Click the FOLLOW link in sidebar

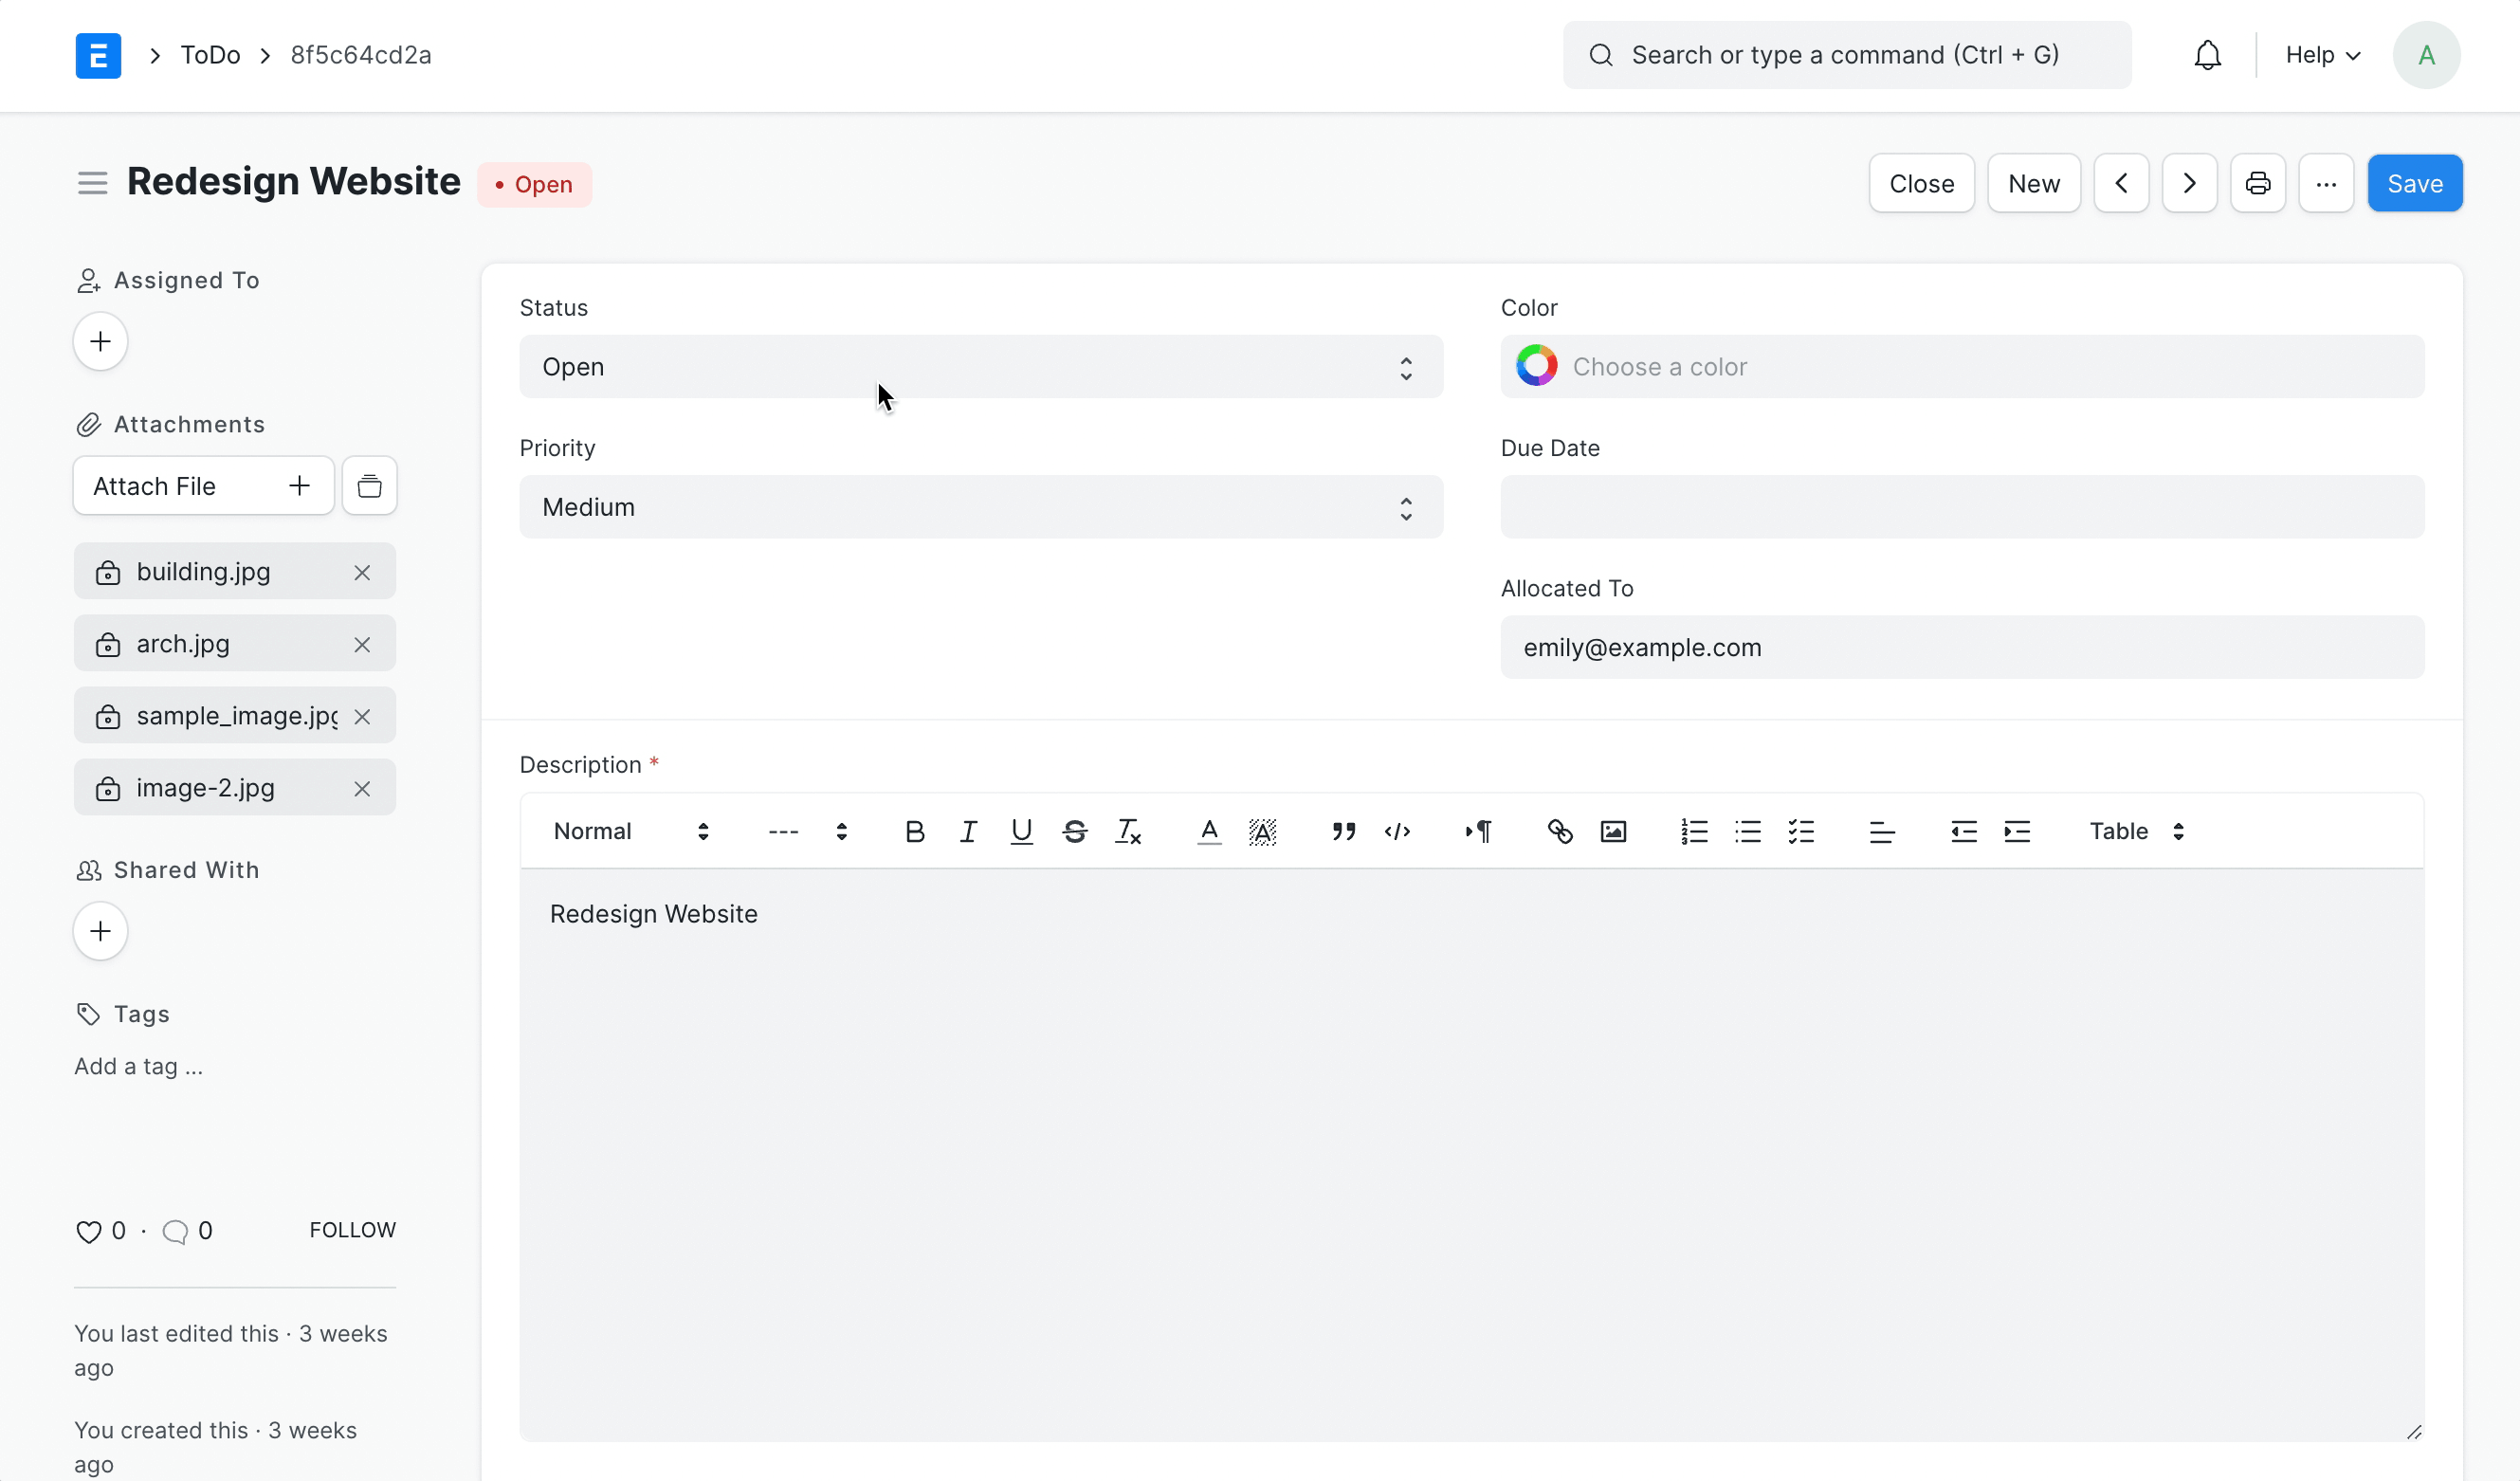(352, 1230)
